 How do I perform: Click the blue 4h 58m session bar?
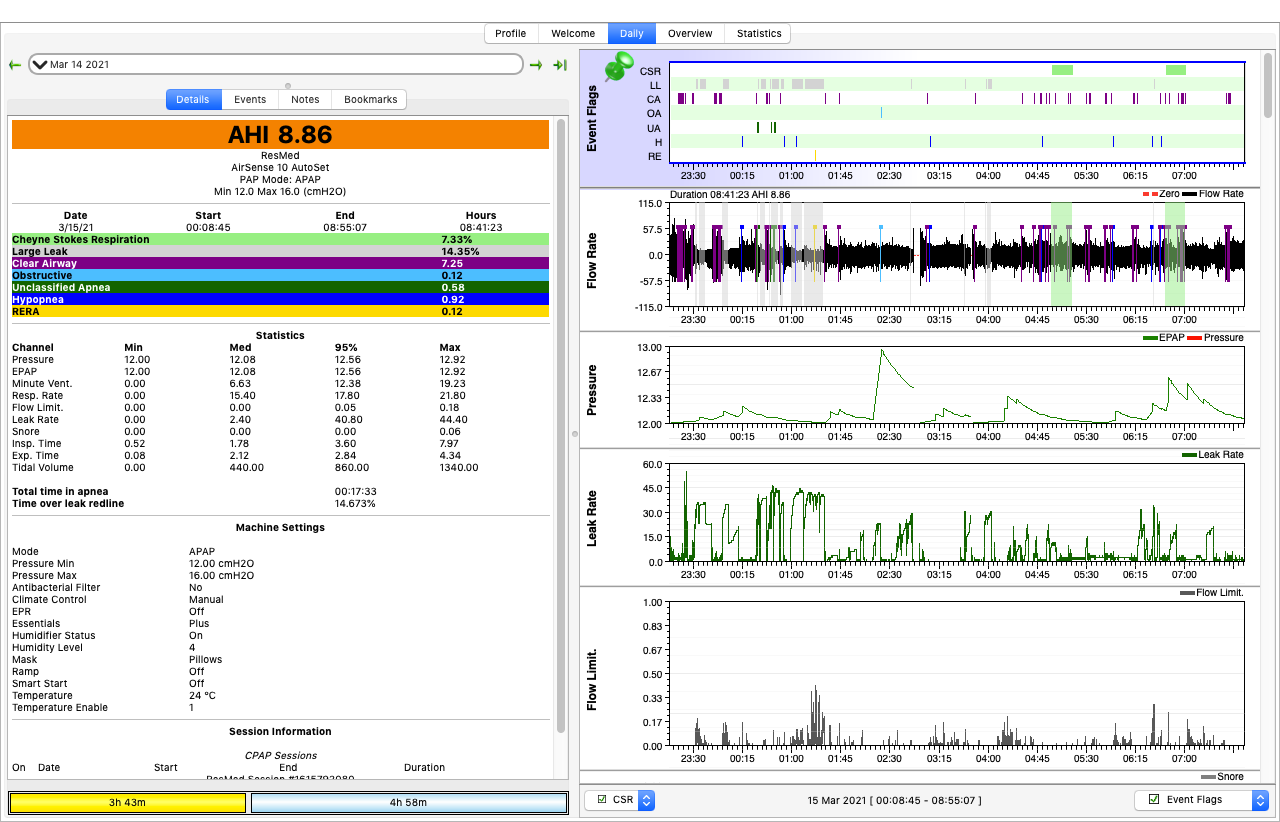pyautogui.click(x=408, y=802)
